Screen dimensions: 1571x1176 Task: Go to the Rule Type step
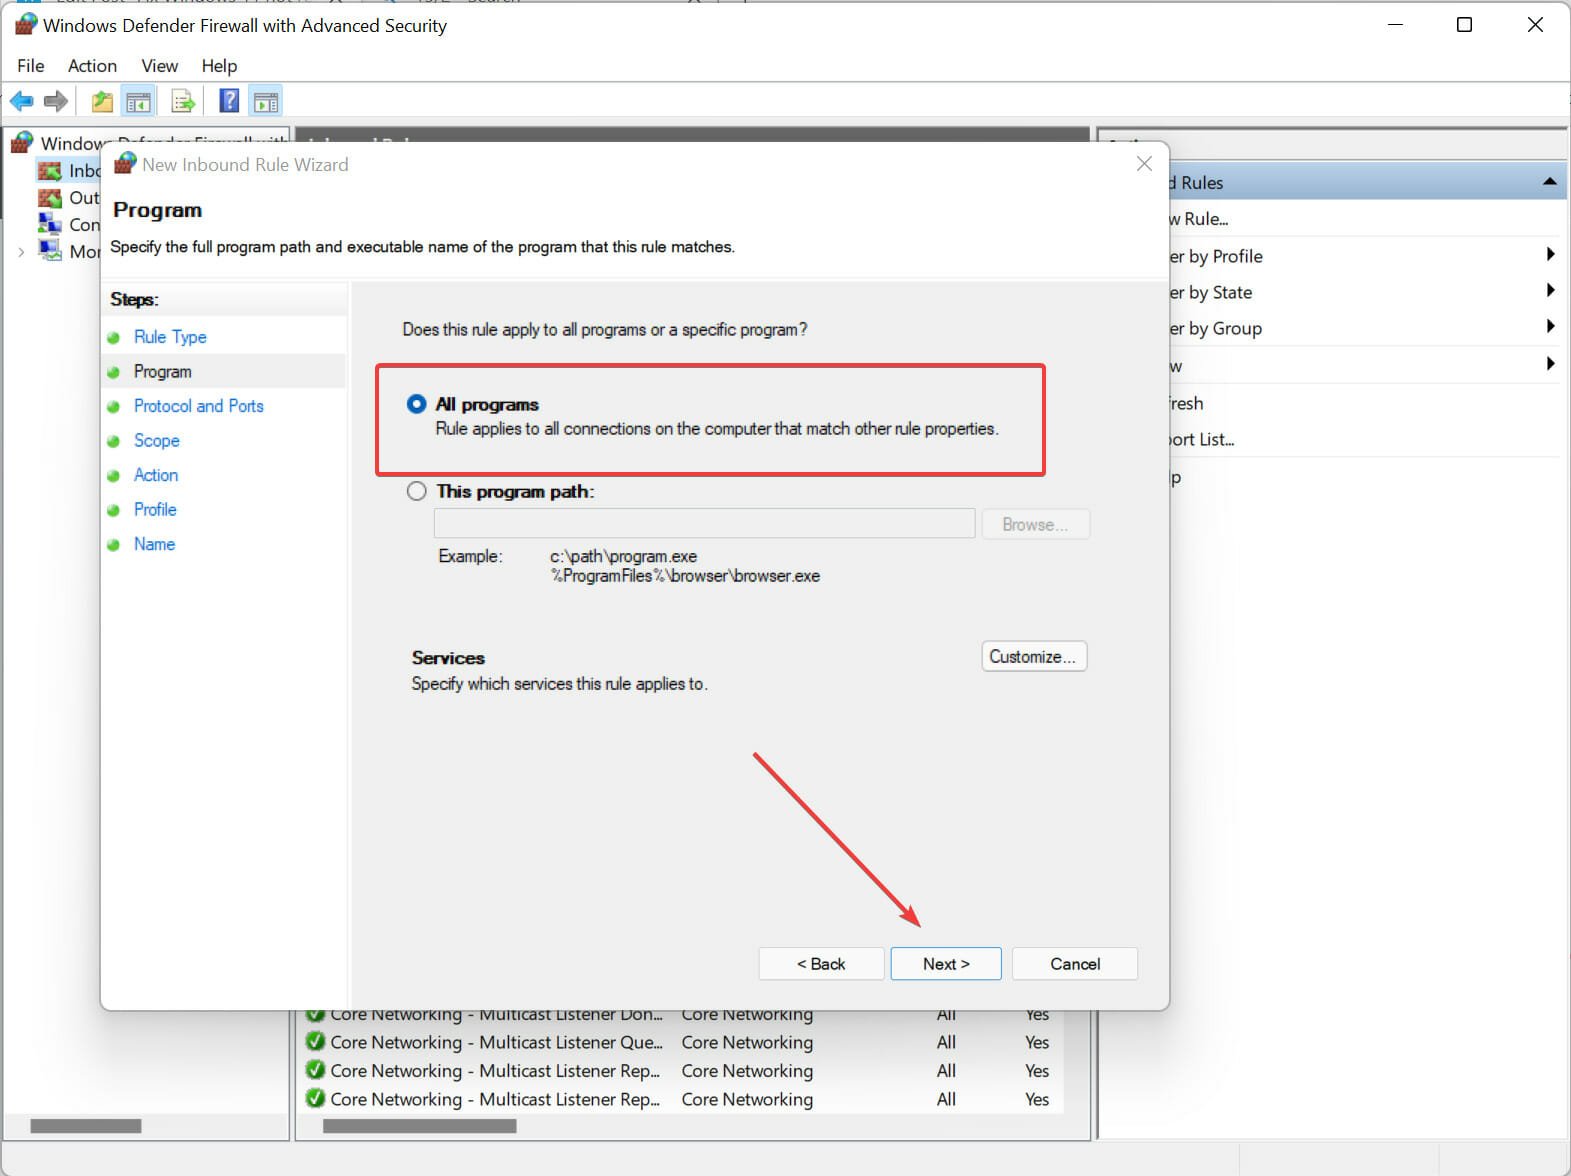[x=170, y=337]
